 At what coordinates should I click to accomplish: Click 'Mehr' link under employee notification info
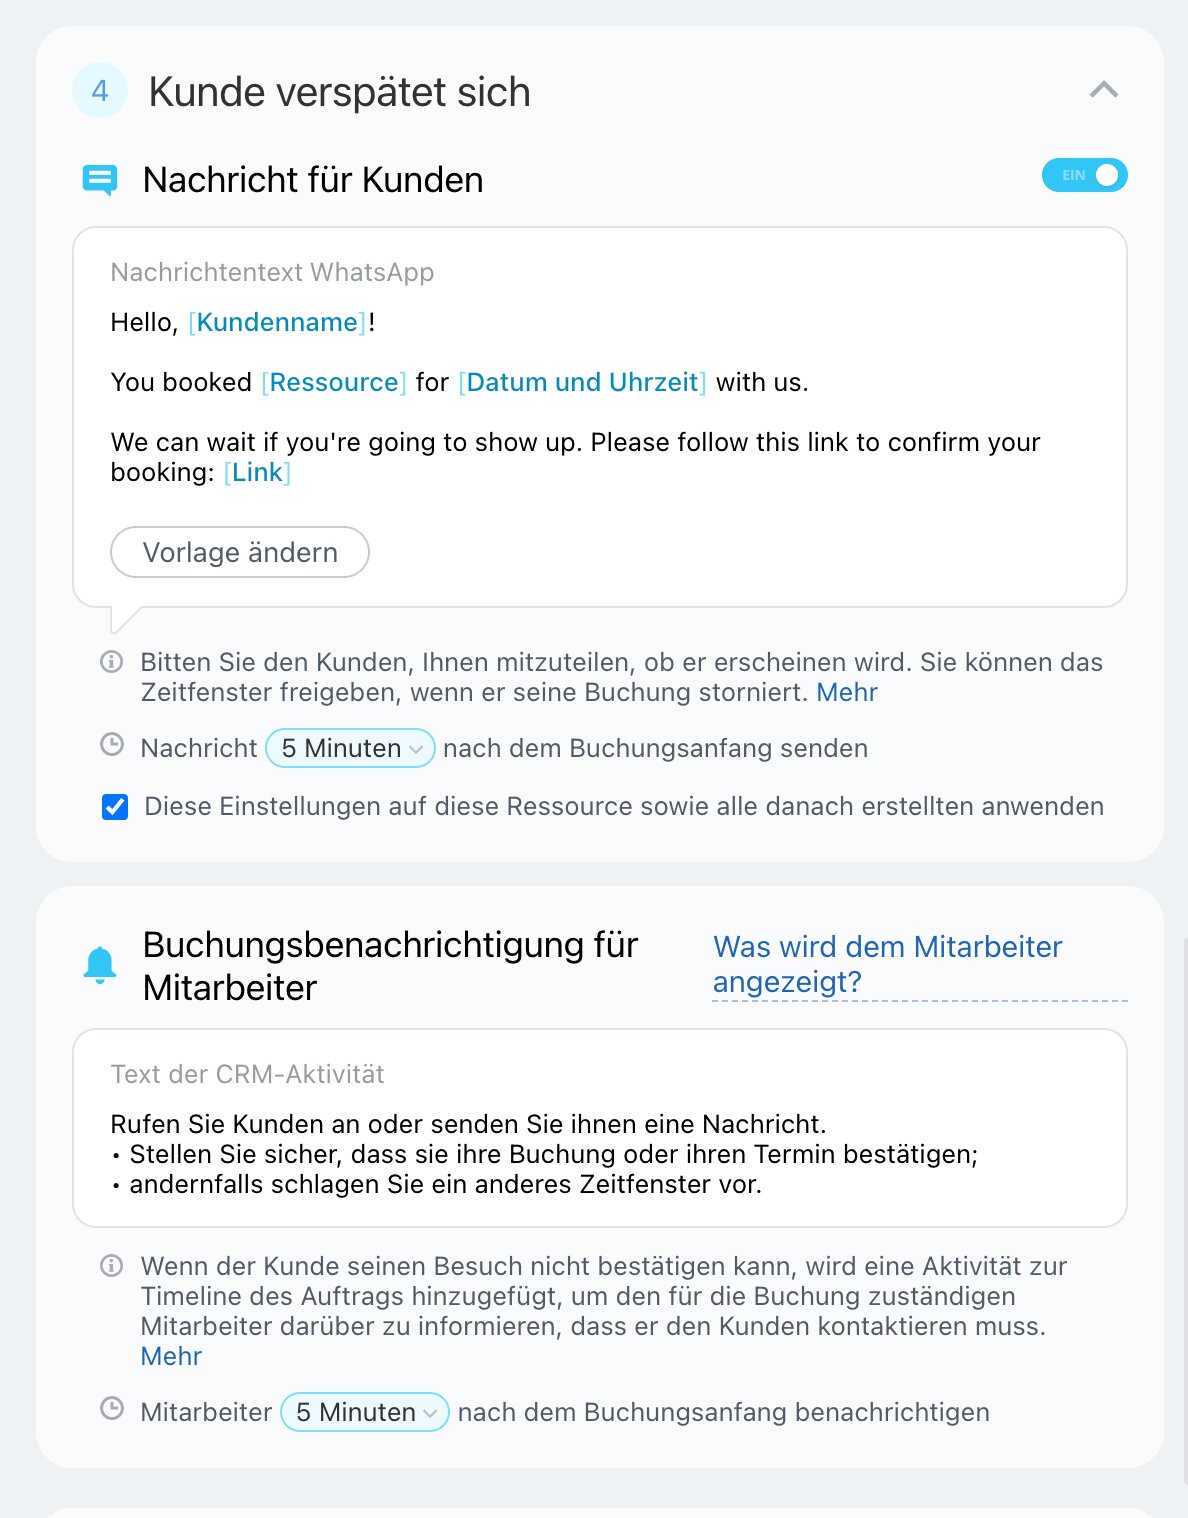pos(171,1356)
